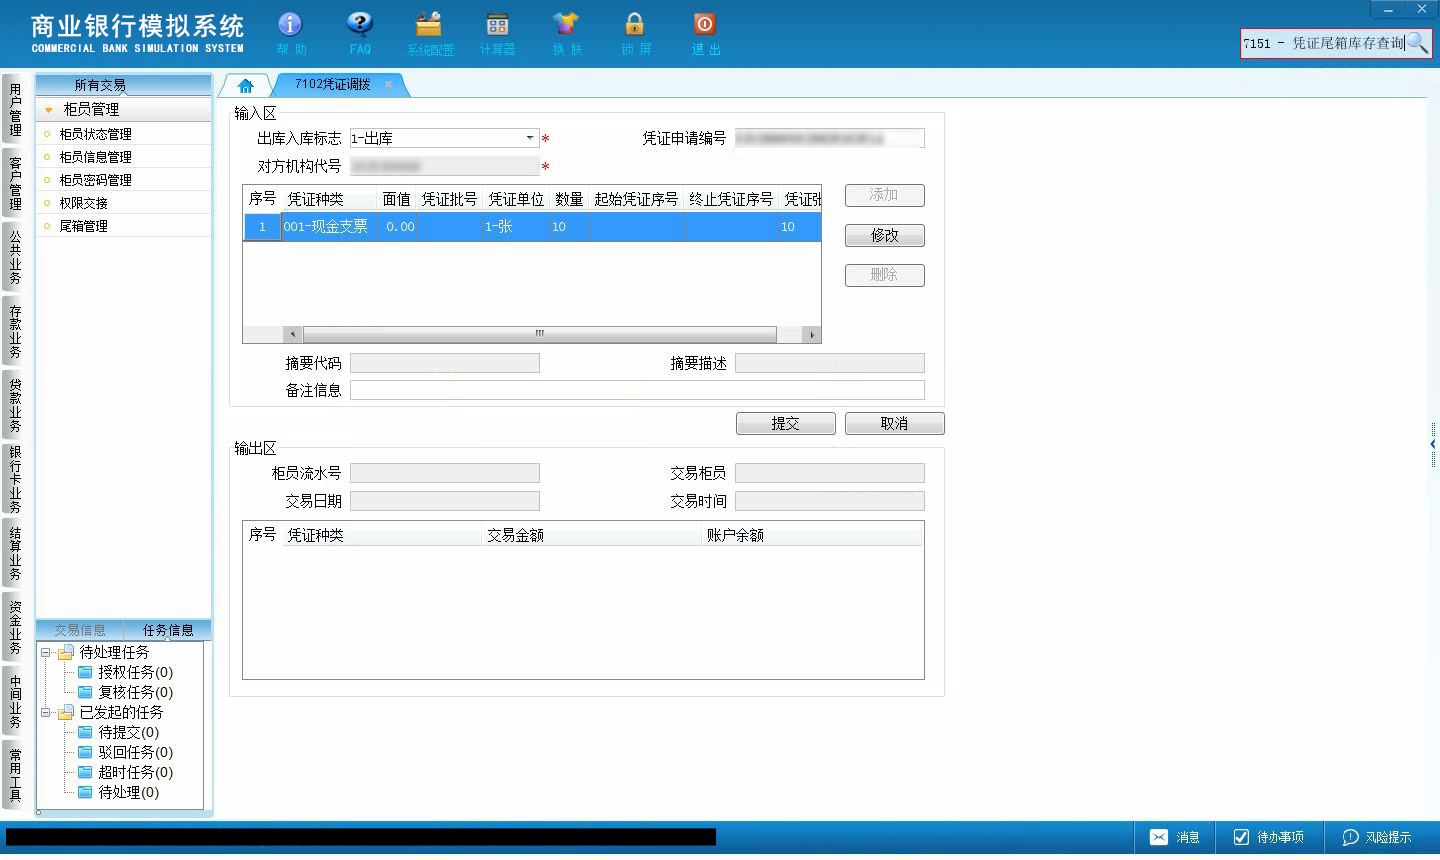Collapse the 已发起的任务 tree node
The image size is (1440, 860).
tap(46, 713)
